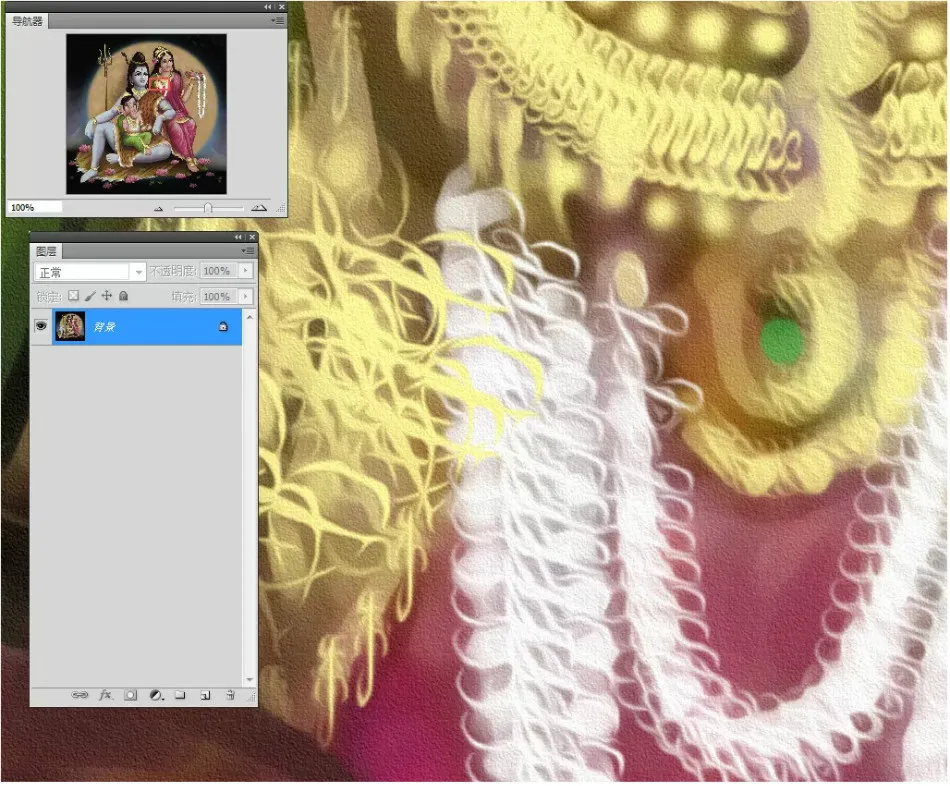
Task: Click the link layers icon
Action: (79, 695)
